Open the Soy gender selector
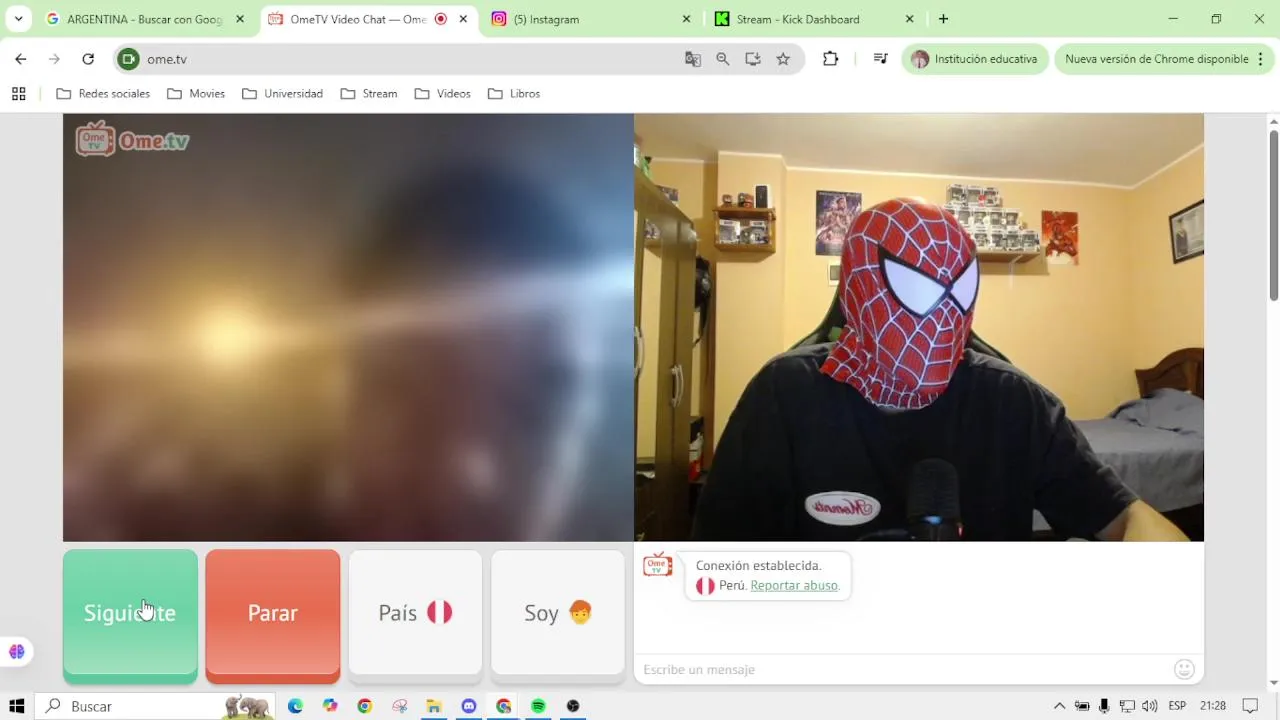The height and width of the screenshot is (720, 1280). point(558,613)
